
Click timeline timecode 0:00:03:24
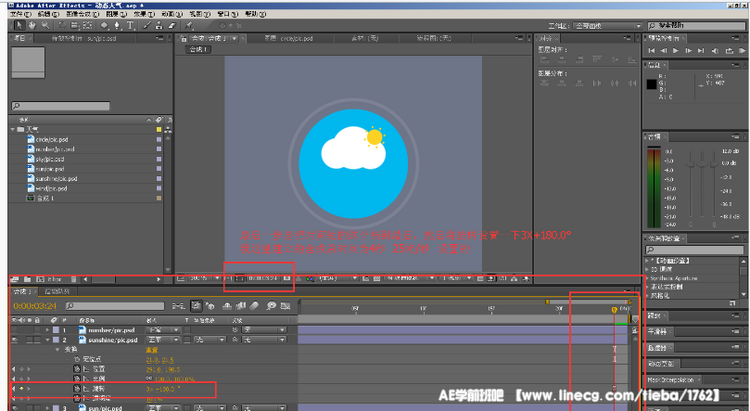(x=35, y=306)
